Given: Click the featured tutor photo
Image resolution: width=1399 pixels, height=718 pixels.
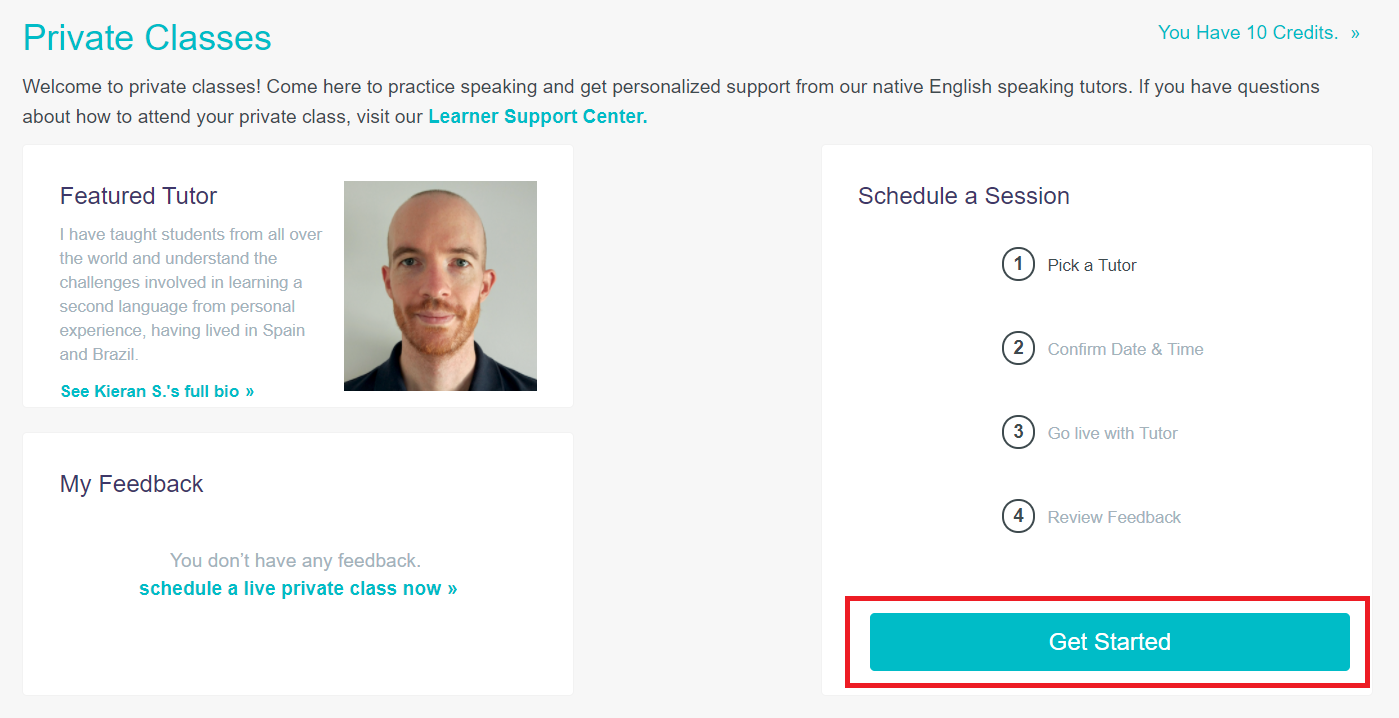Looking at the screenshot, I should pos(440,286).
